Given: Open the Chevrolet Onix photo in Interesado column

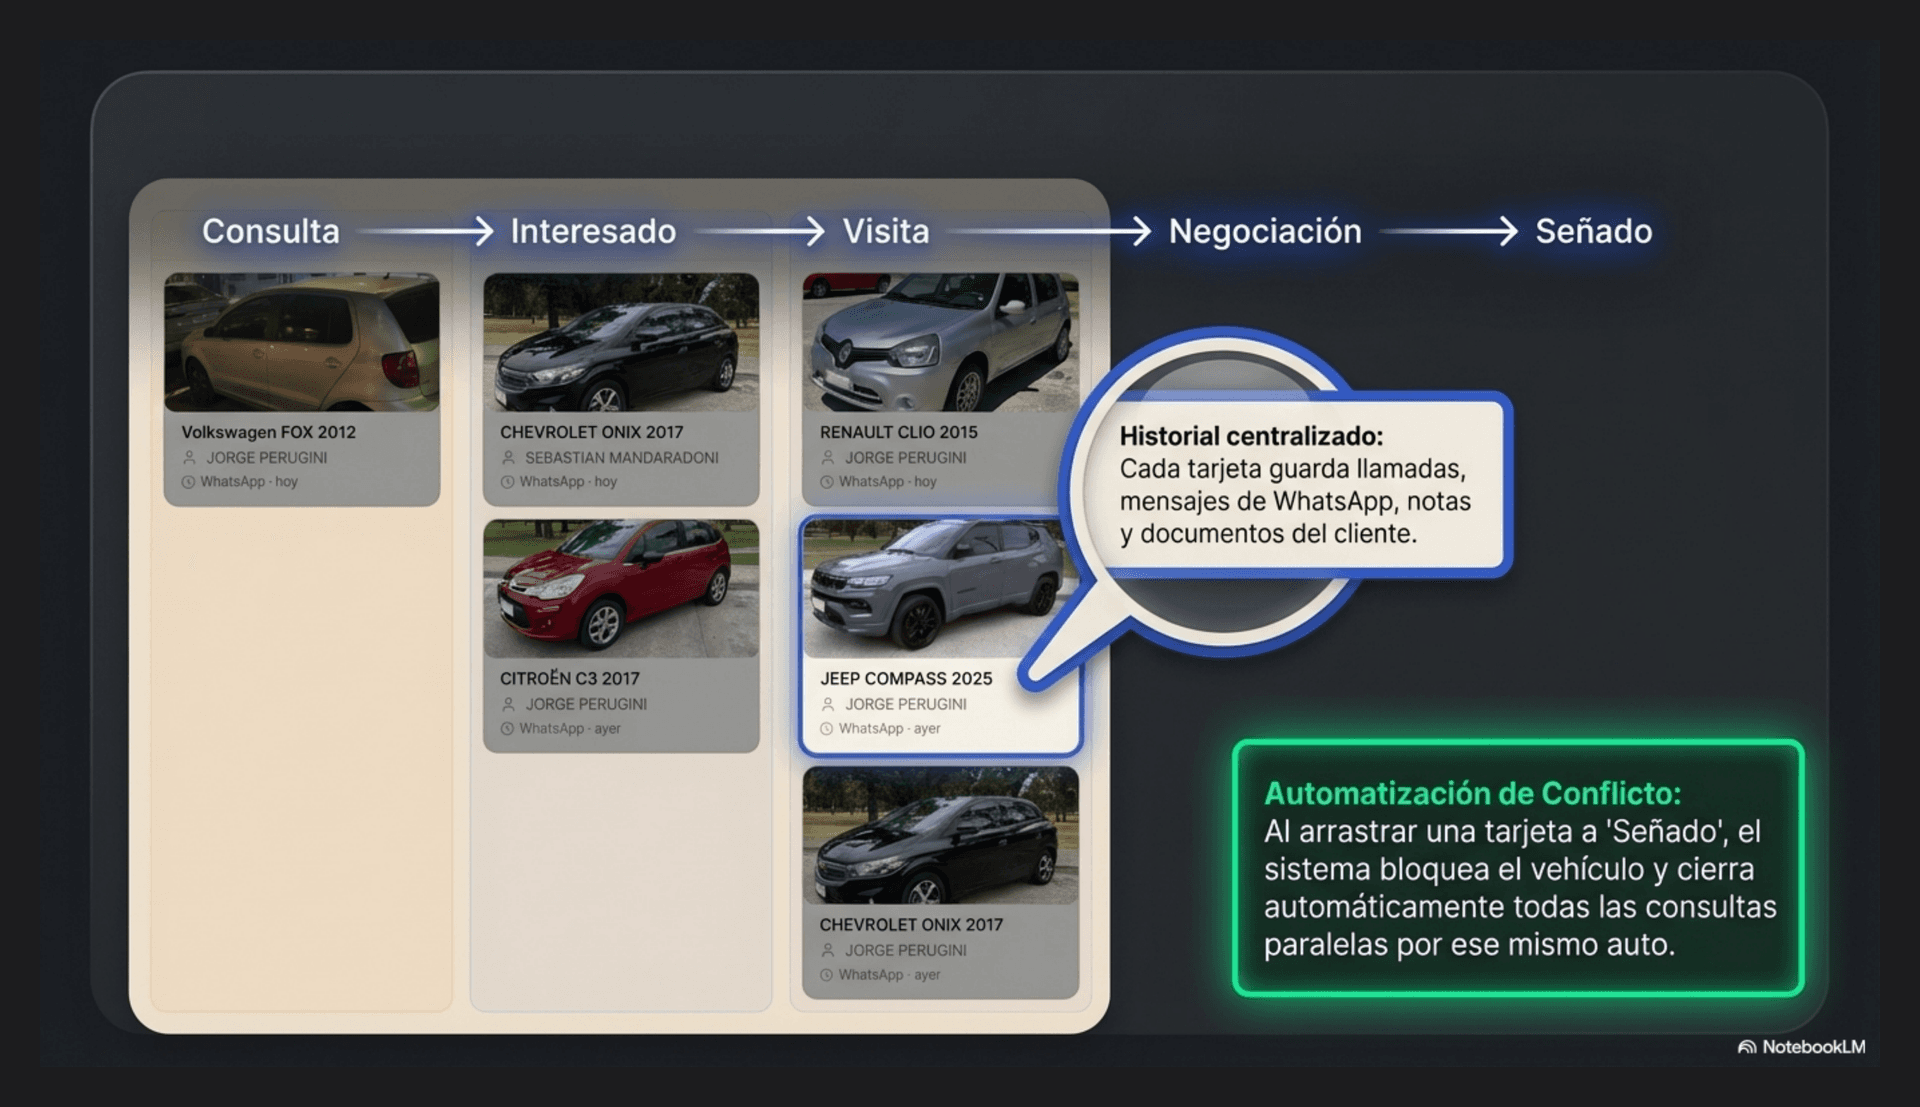Looking at the screenshot, I should [621, 342].
